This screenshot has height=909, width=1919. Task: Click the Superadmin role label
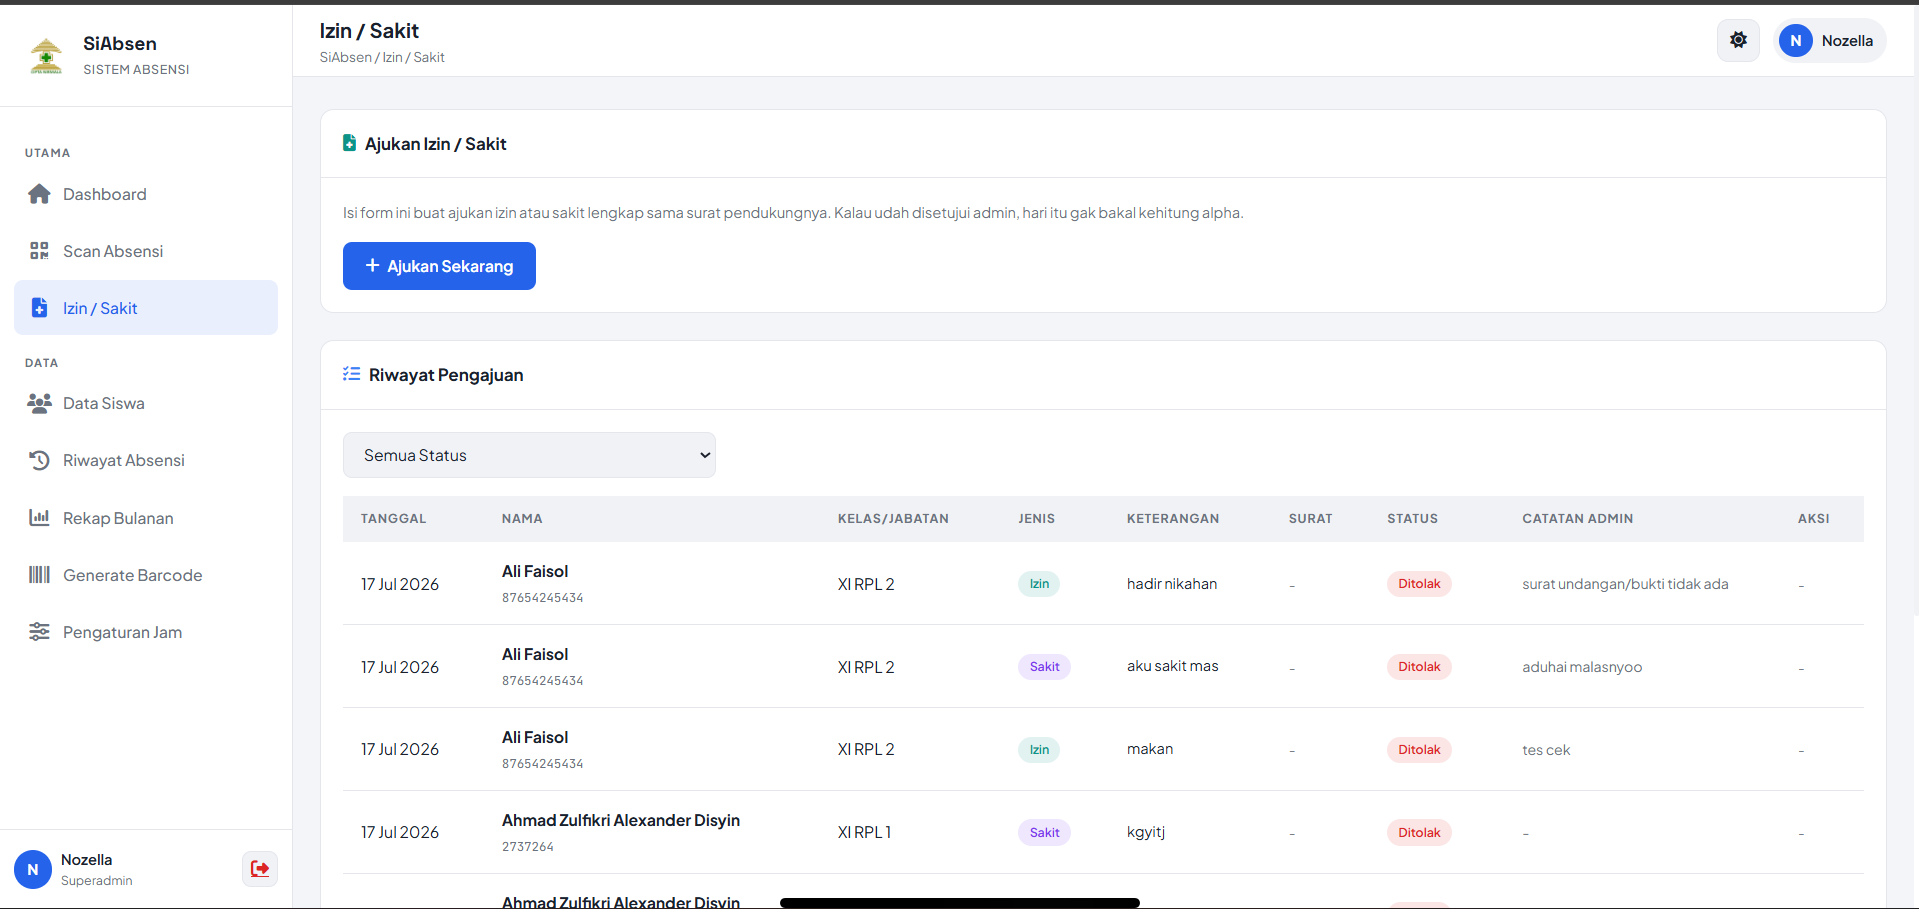coord(96,881)
